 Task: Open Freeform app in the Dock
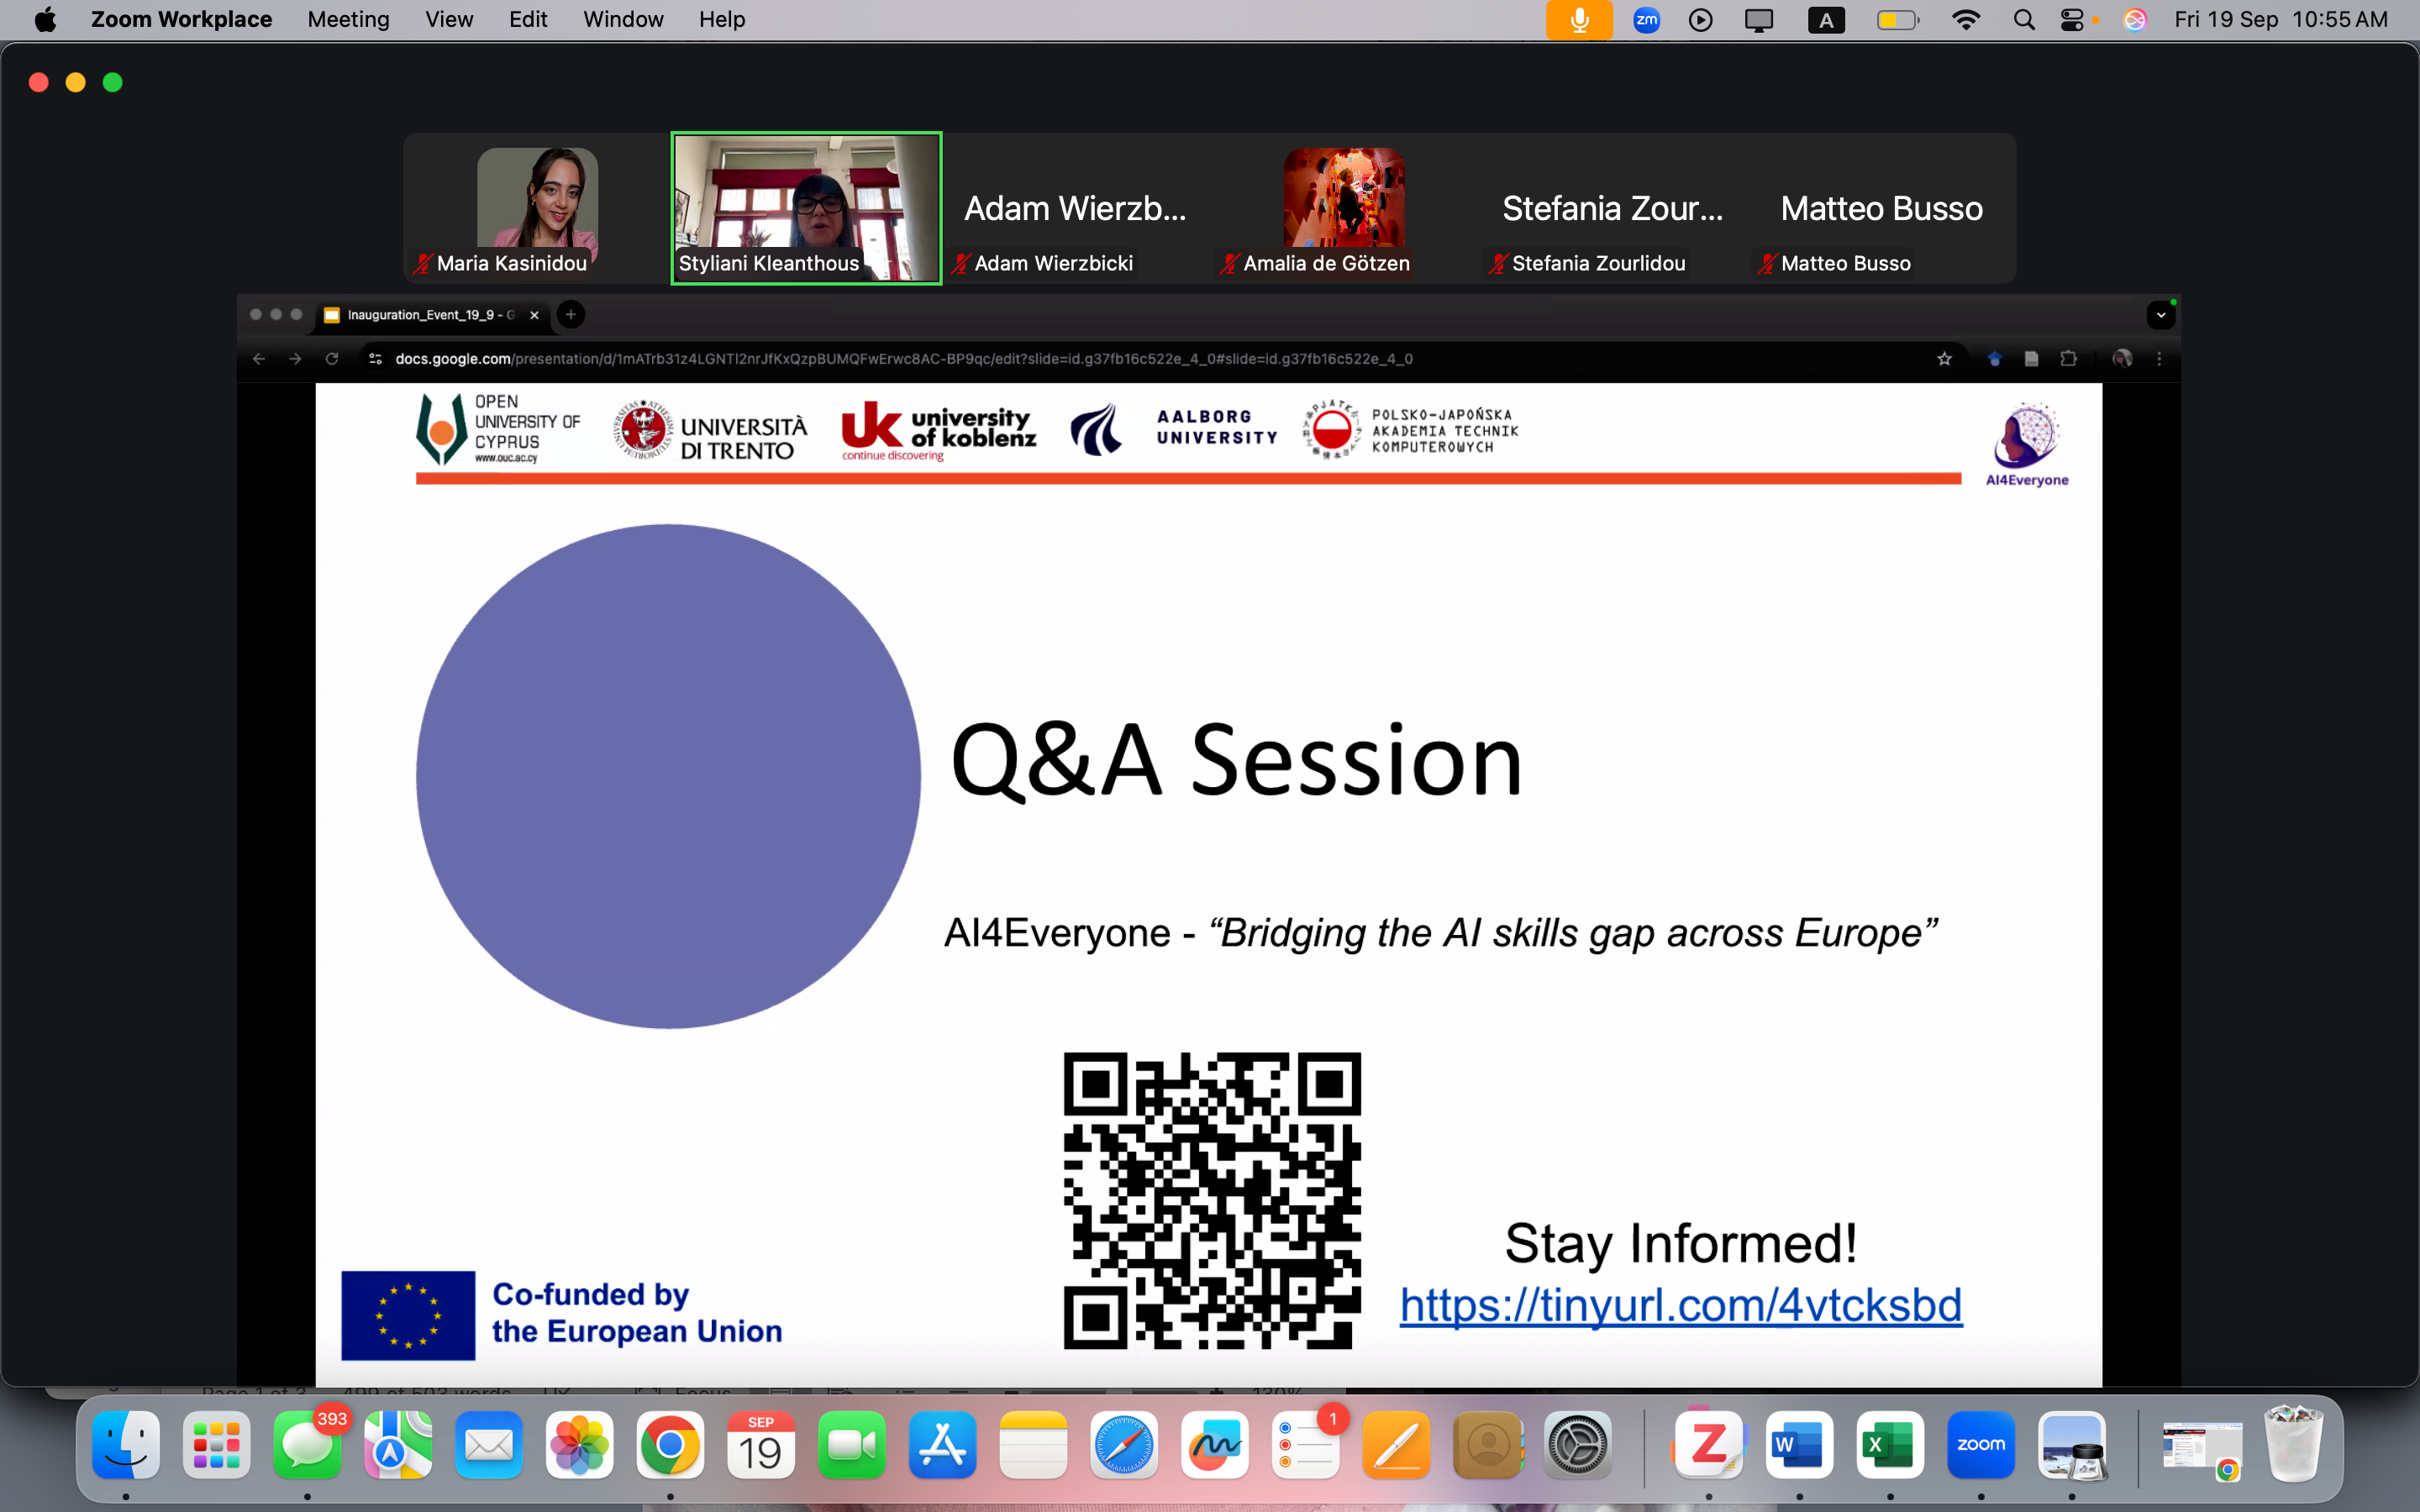pos(1214,1445)
